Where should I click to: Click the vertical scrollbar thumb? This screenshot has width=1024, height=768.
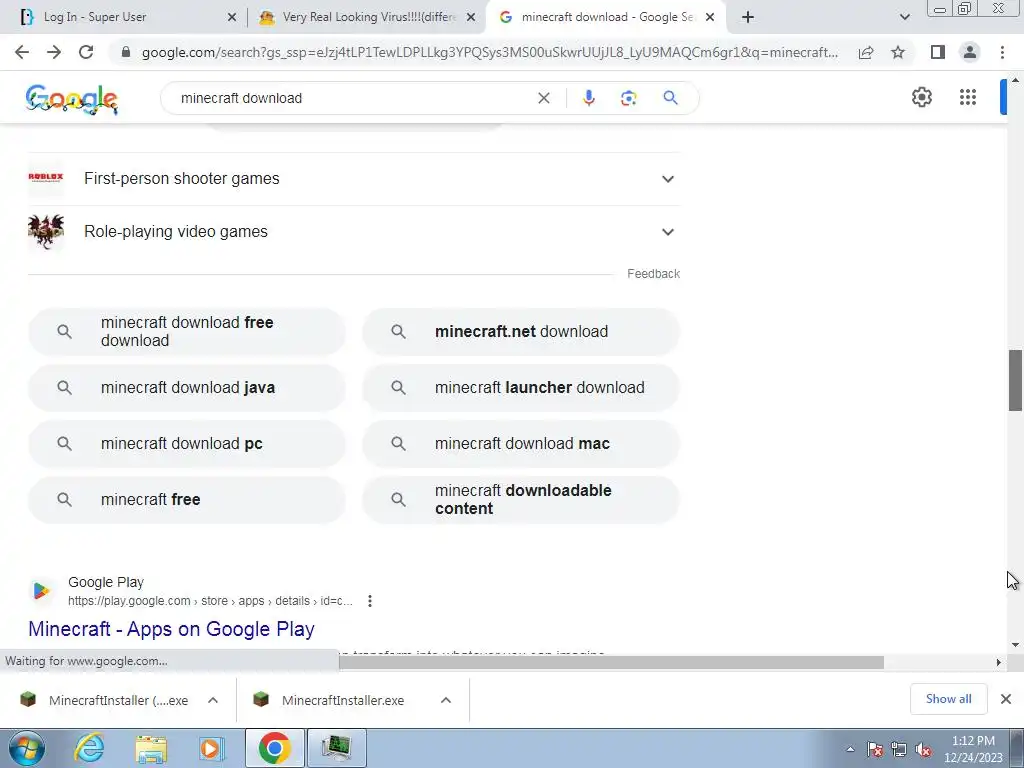1015,381
